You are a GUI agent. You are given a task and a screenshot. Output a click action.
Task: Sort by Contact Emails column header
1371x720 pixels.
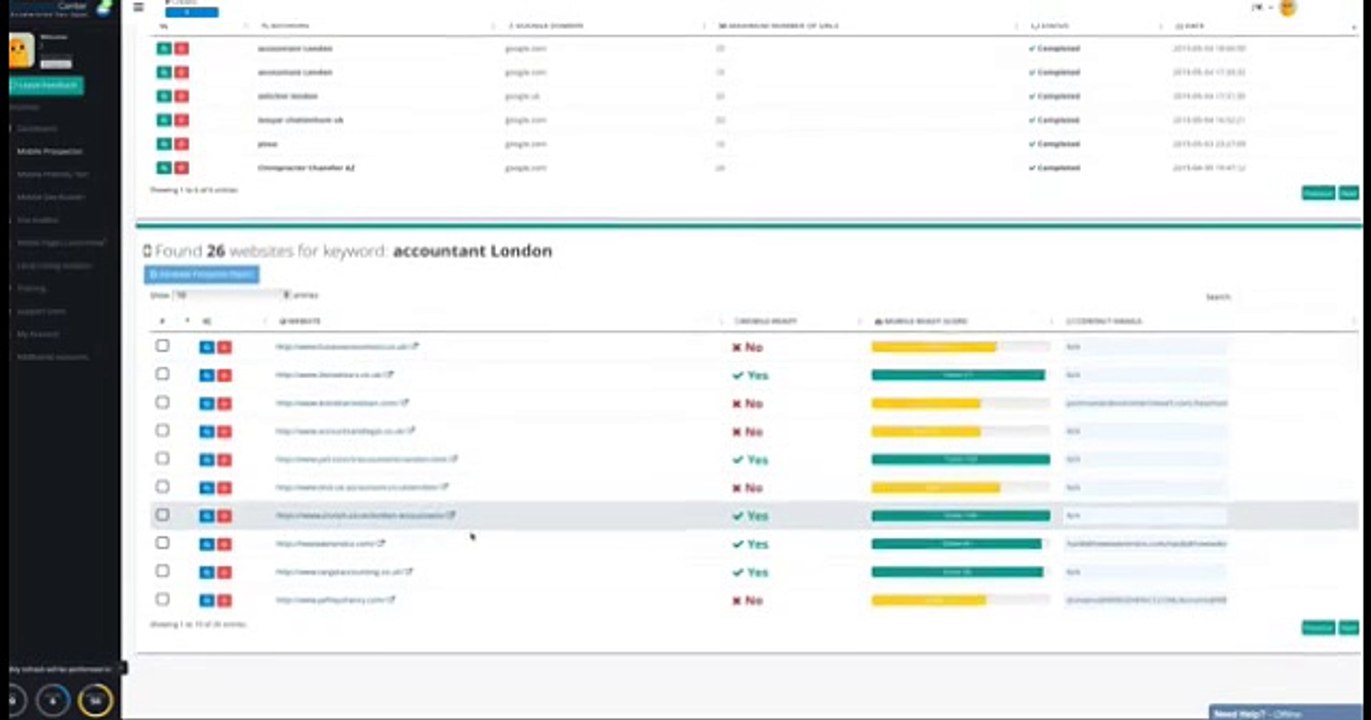pyautogui.click(x=1104, y=321)
